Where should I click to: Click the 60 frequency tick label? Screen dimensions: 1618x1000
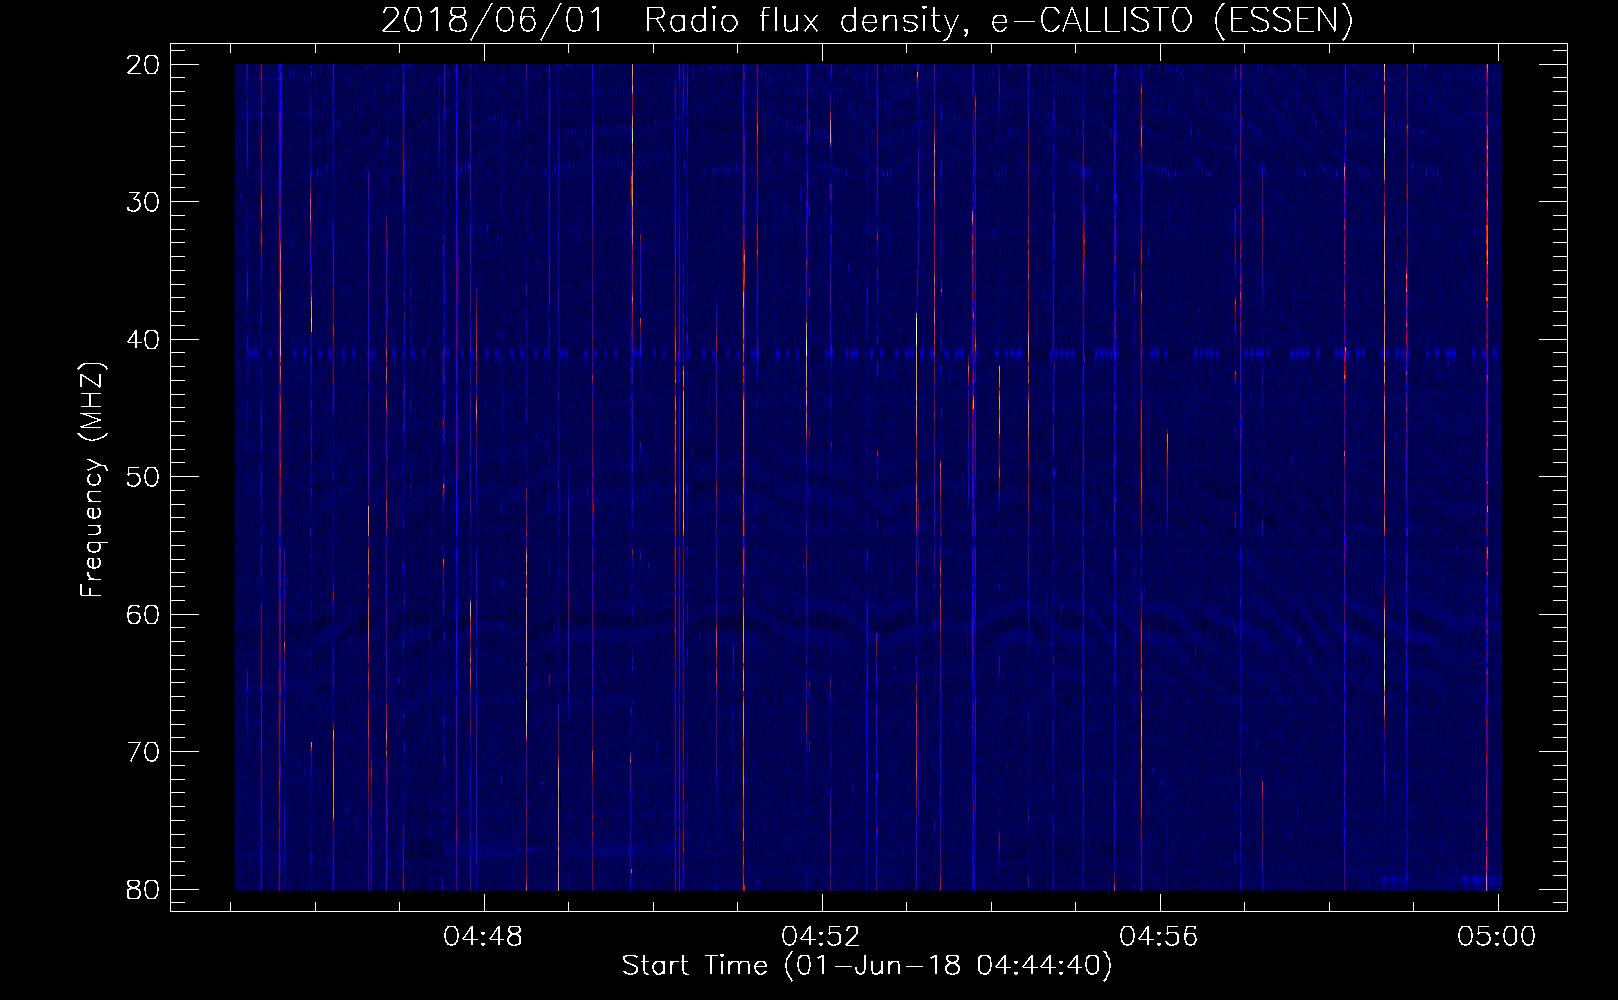click(144, 614)
